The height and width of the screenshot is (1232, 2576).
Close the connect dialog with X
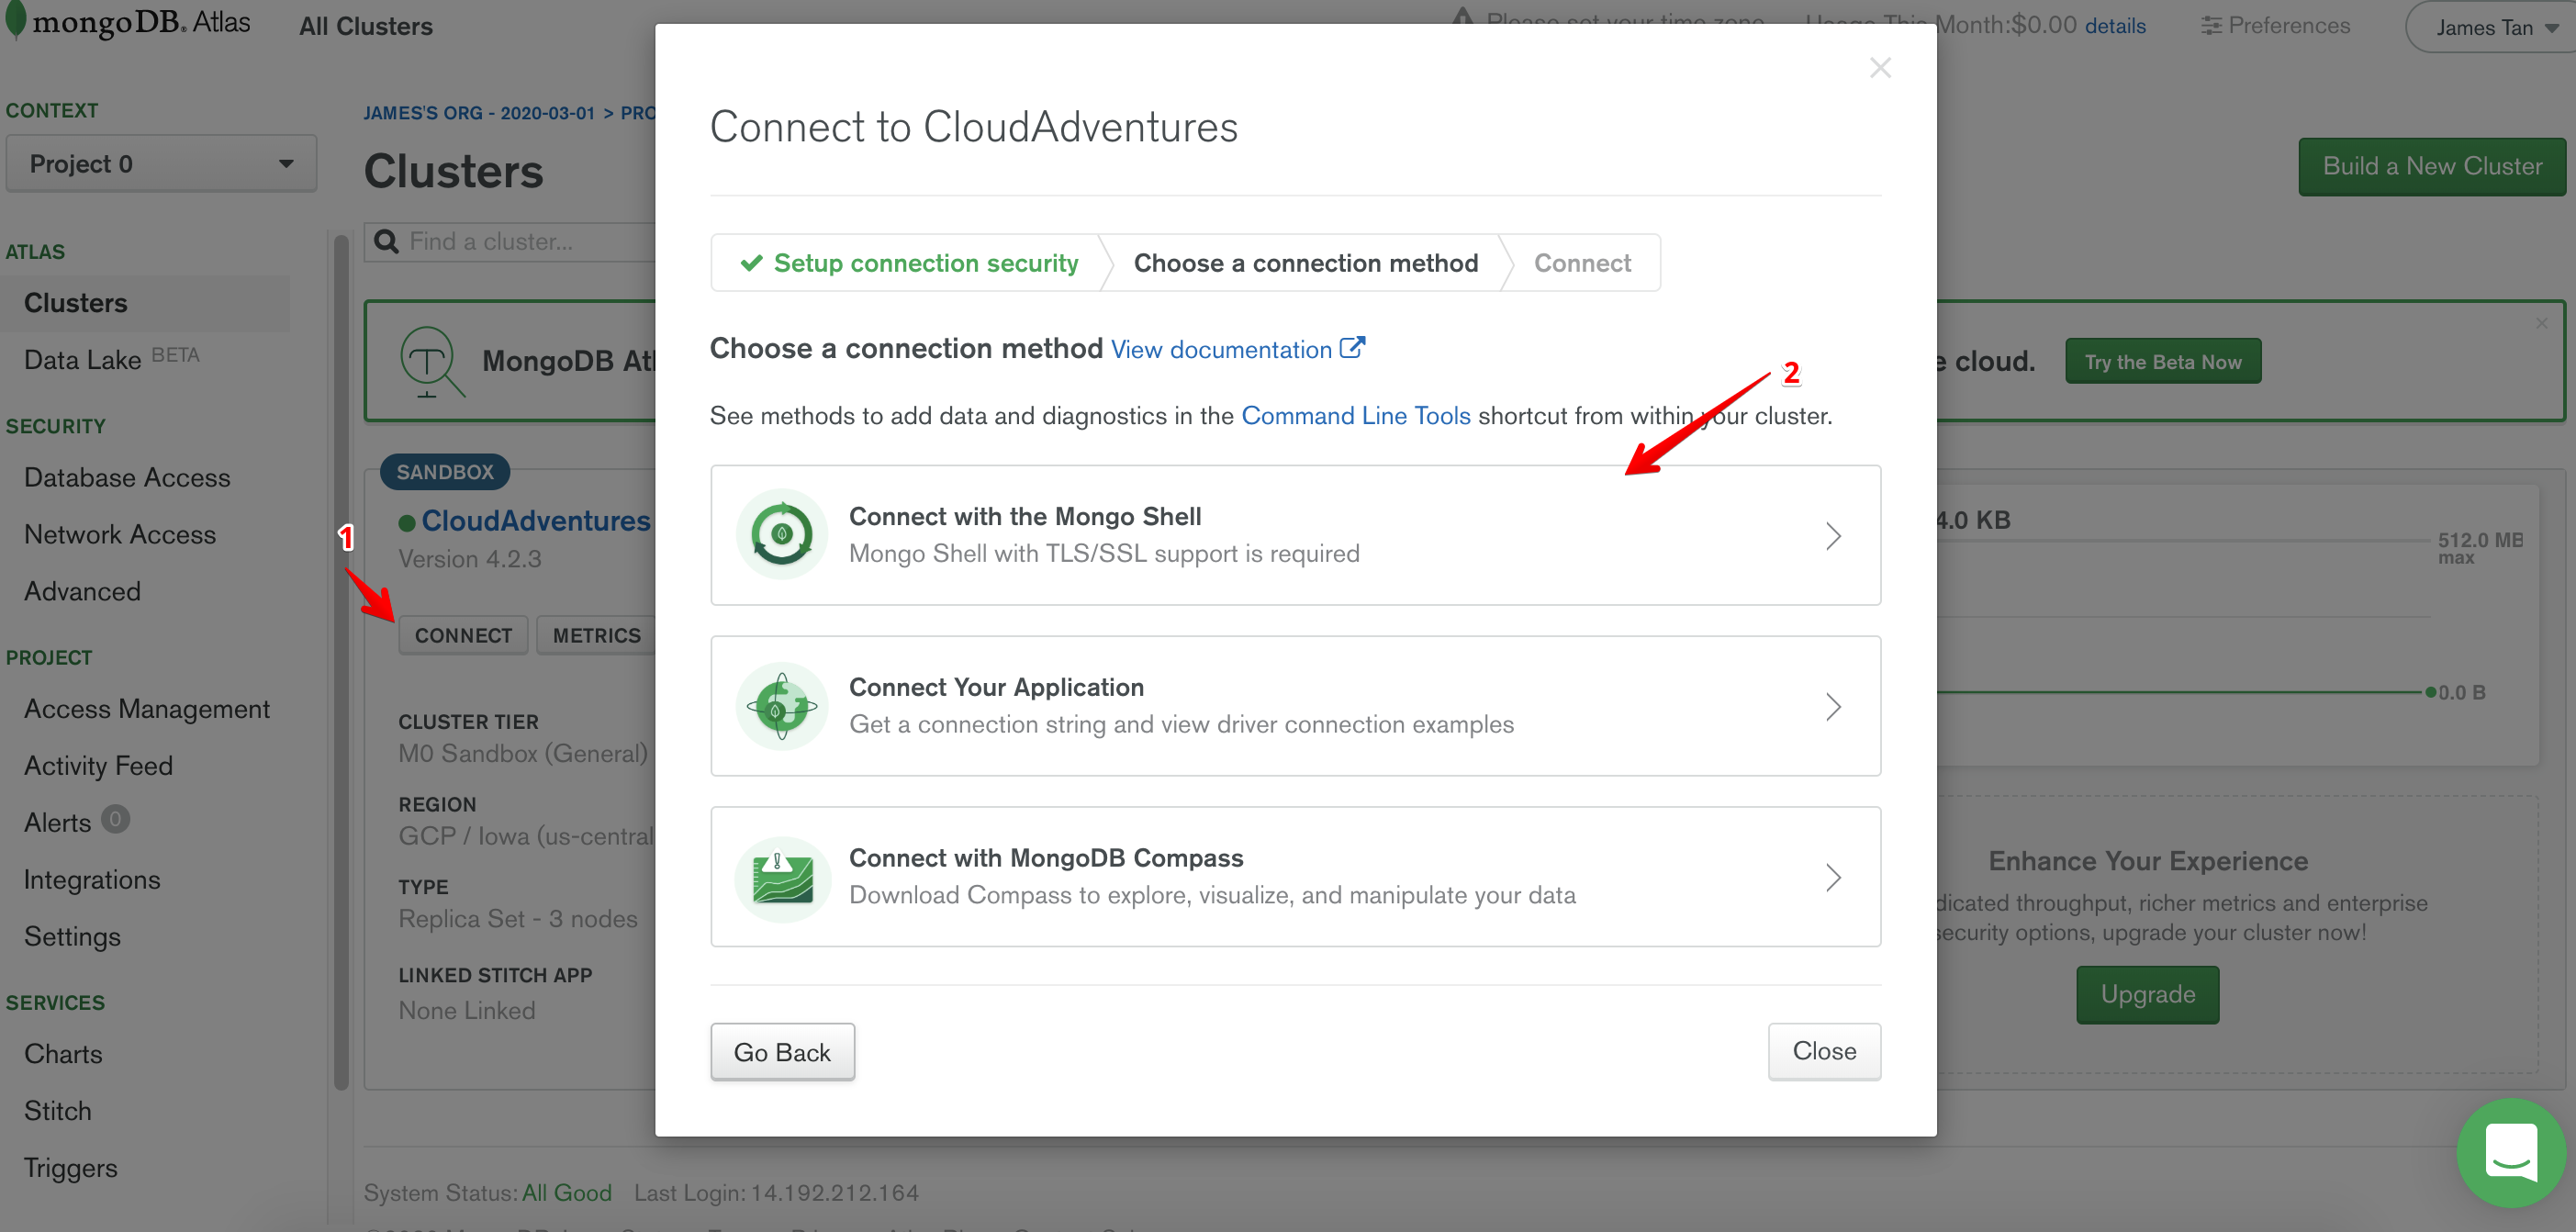pos(1880,68)
